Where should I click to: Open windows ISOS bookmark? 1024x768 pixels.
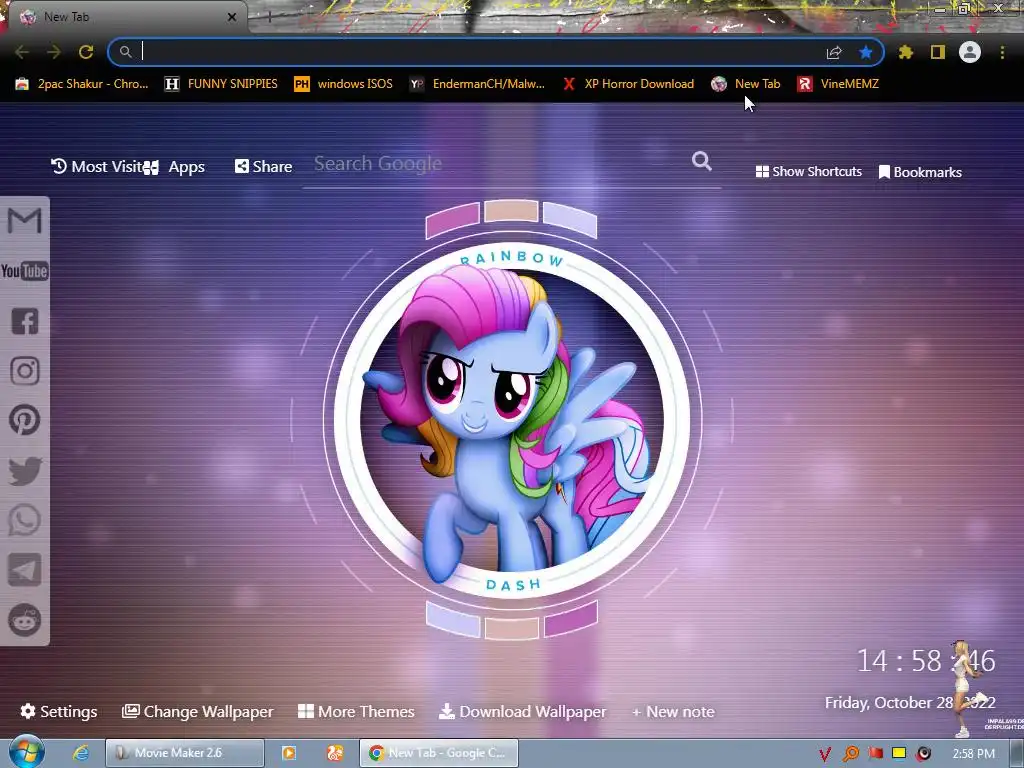coord(344,84)
